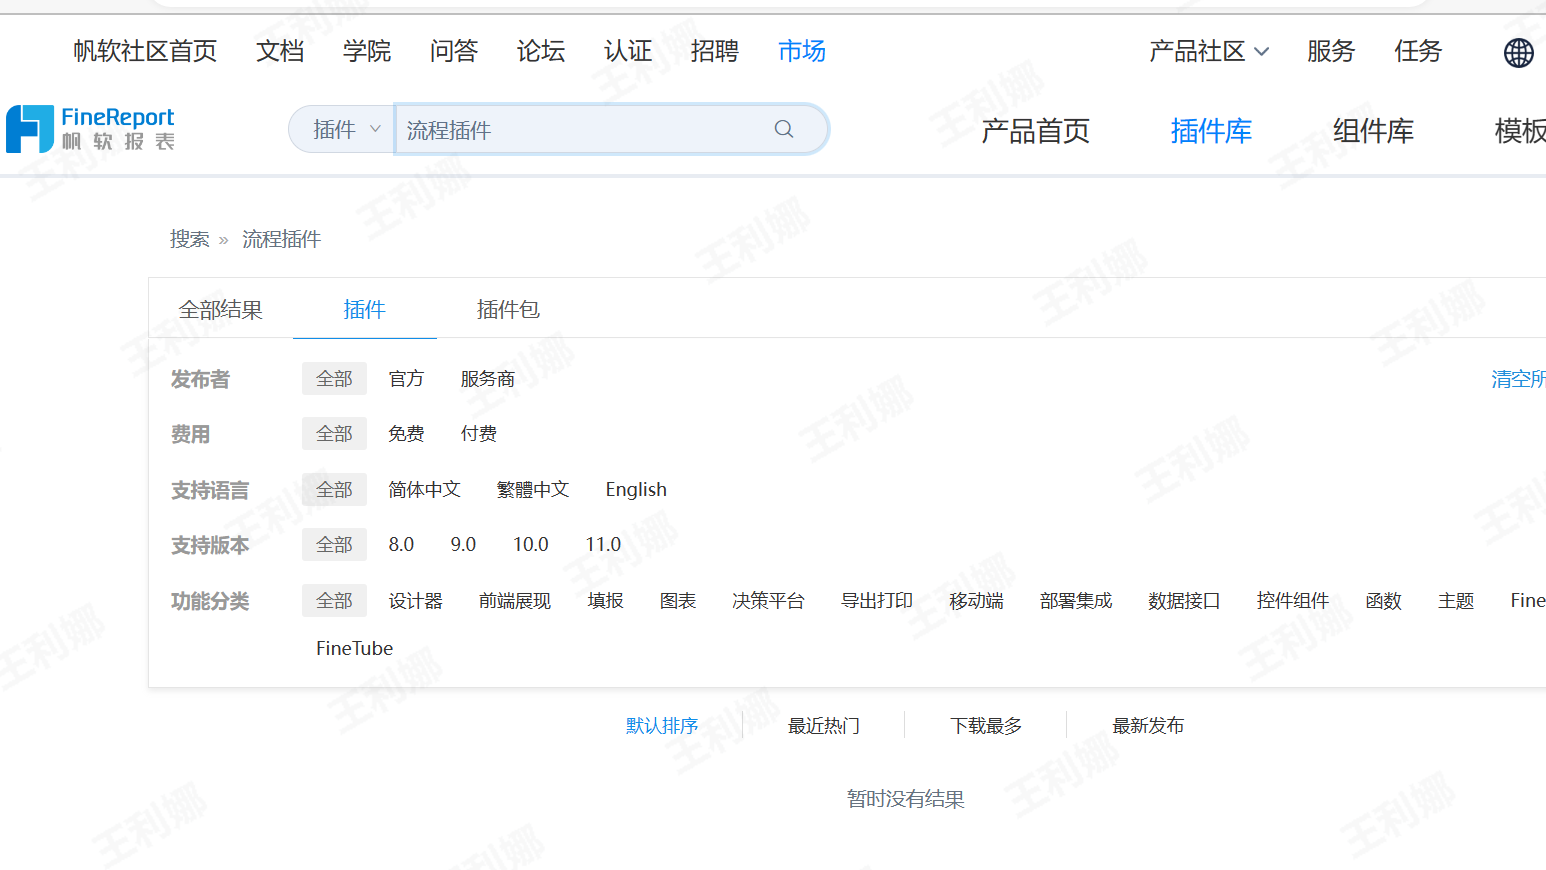This screenshot has height=870, width=1546.
Task: Open the 招聘 menu item
Action: [715, 51]
